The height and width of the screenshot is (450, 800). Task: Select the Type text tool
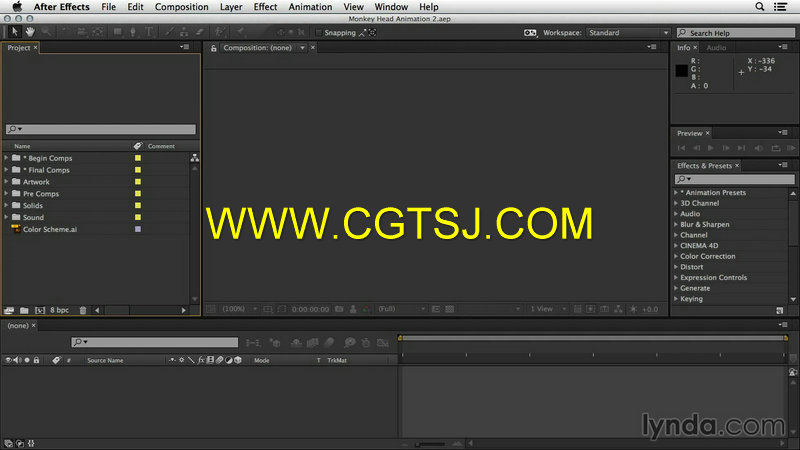[149, 32]
